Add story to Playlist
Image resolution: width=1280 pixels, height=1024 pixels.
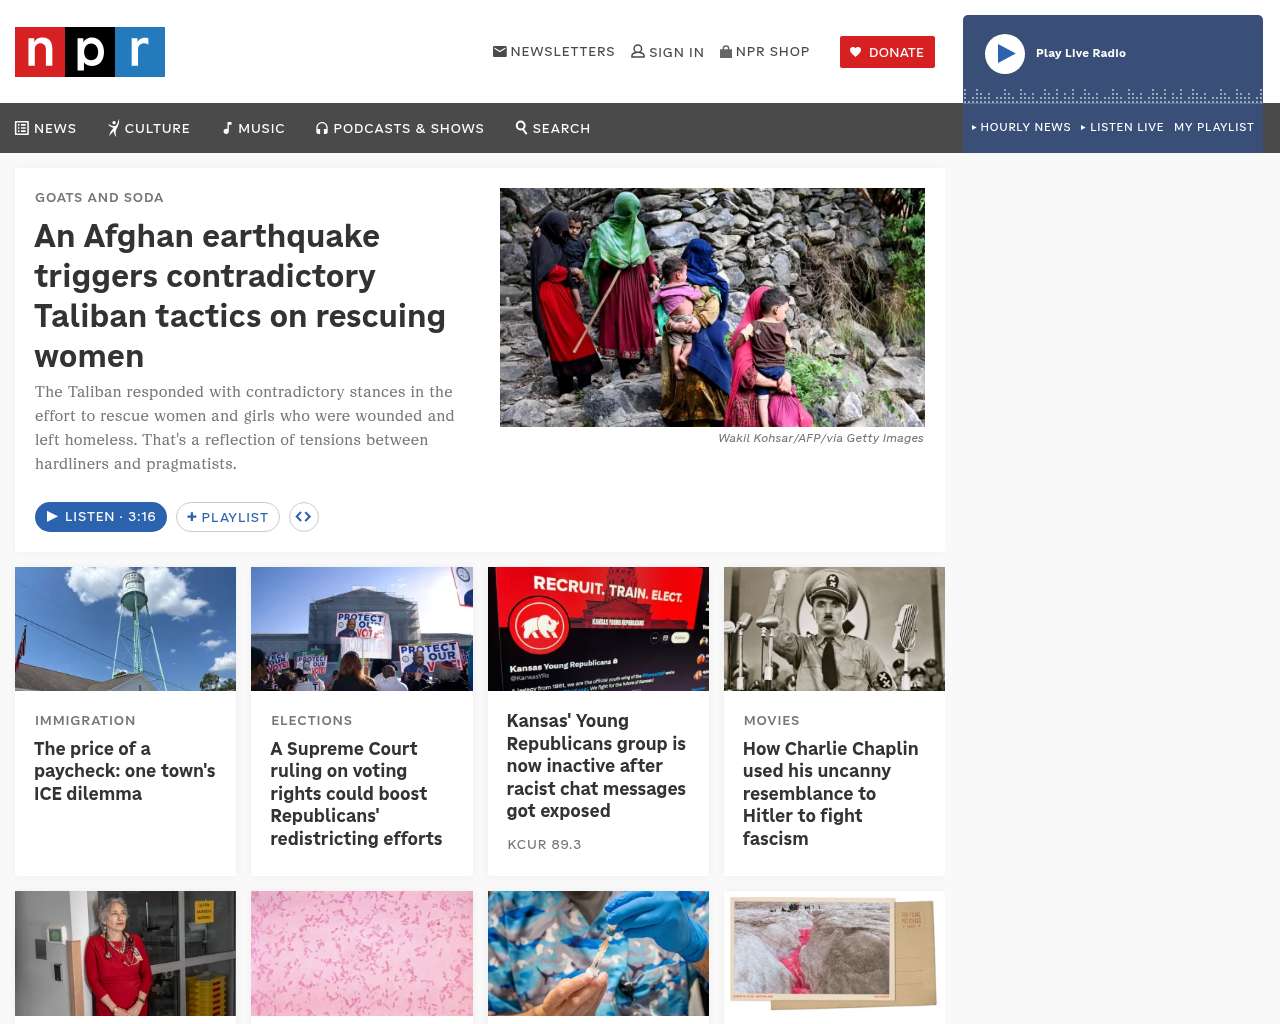pyautogui.click(x=228, y=517)
